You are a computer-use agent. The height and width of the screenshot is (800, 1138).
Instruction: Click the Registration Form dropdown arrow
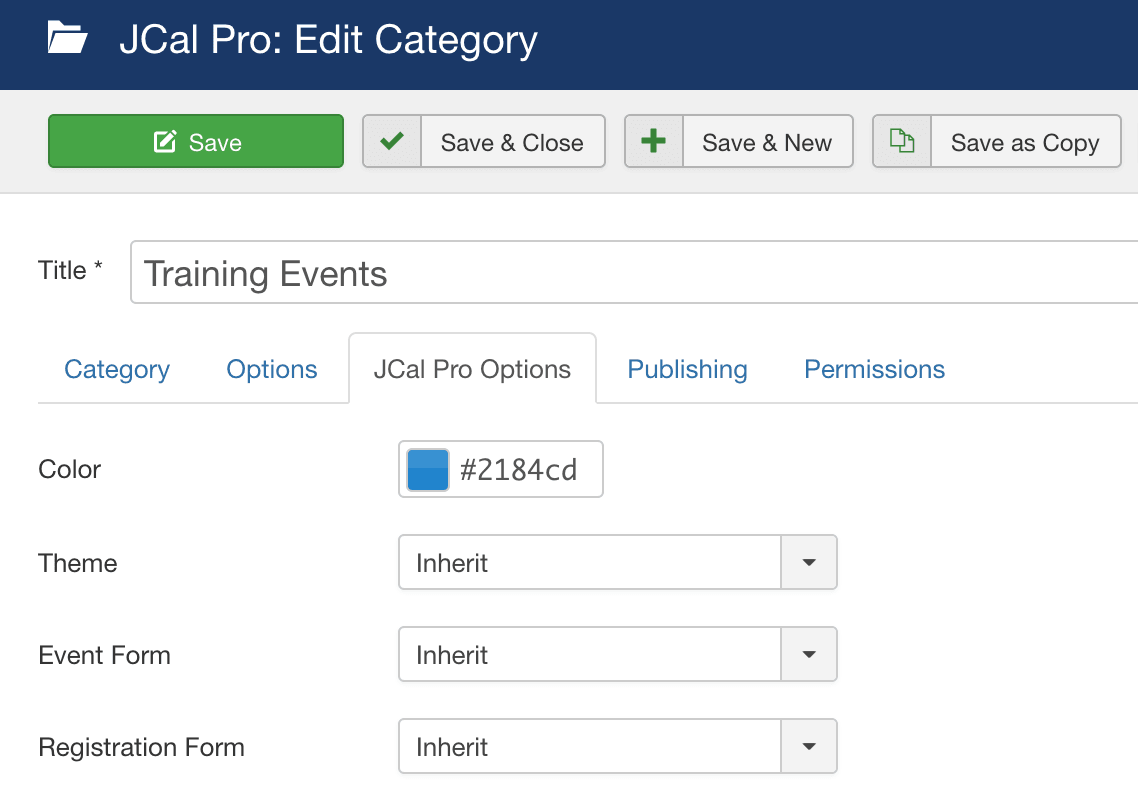pos(809,746)
